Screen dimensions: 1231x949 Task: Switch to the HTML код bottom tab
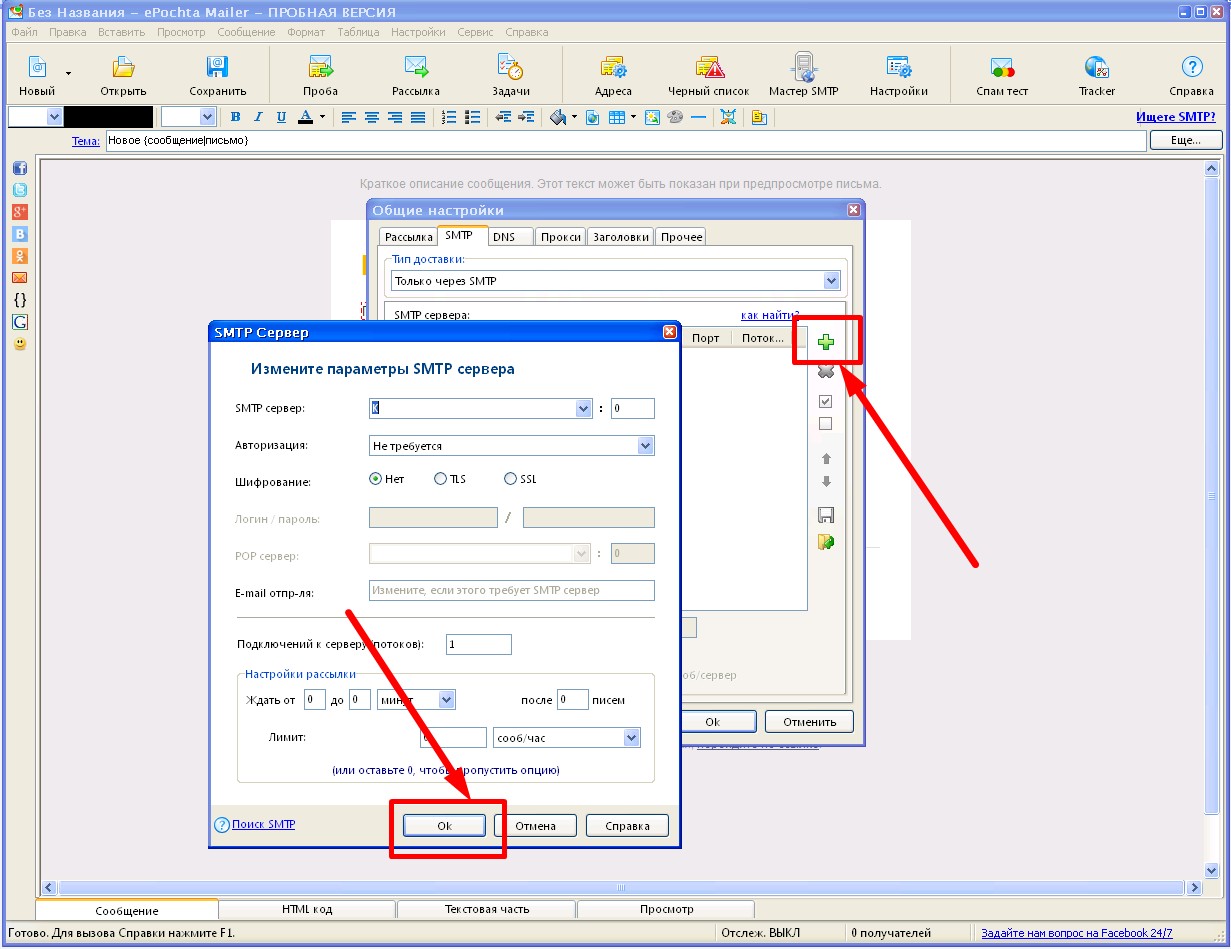tap(307, 909)
